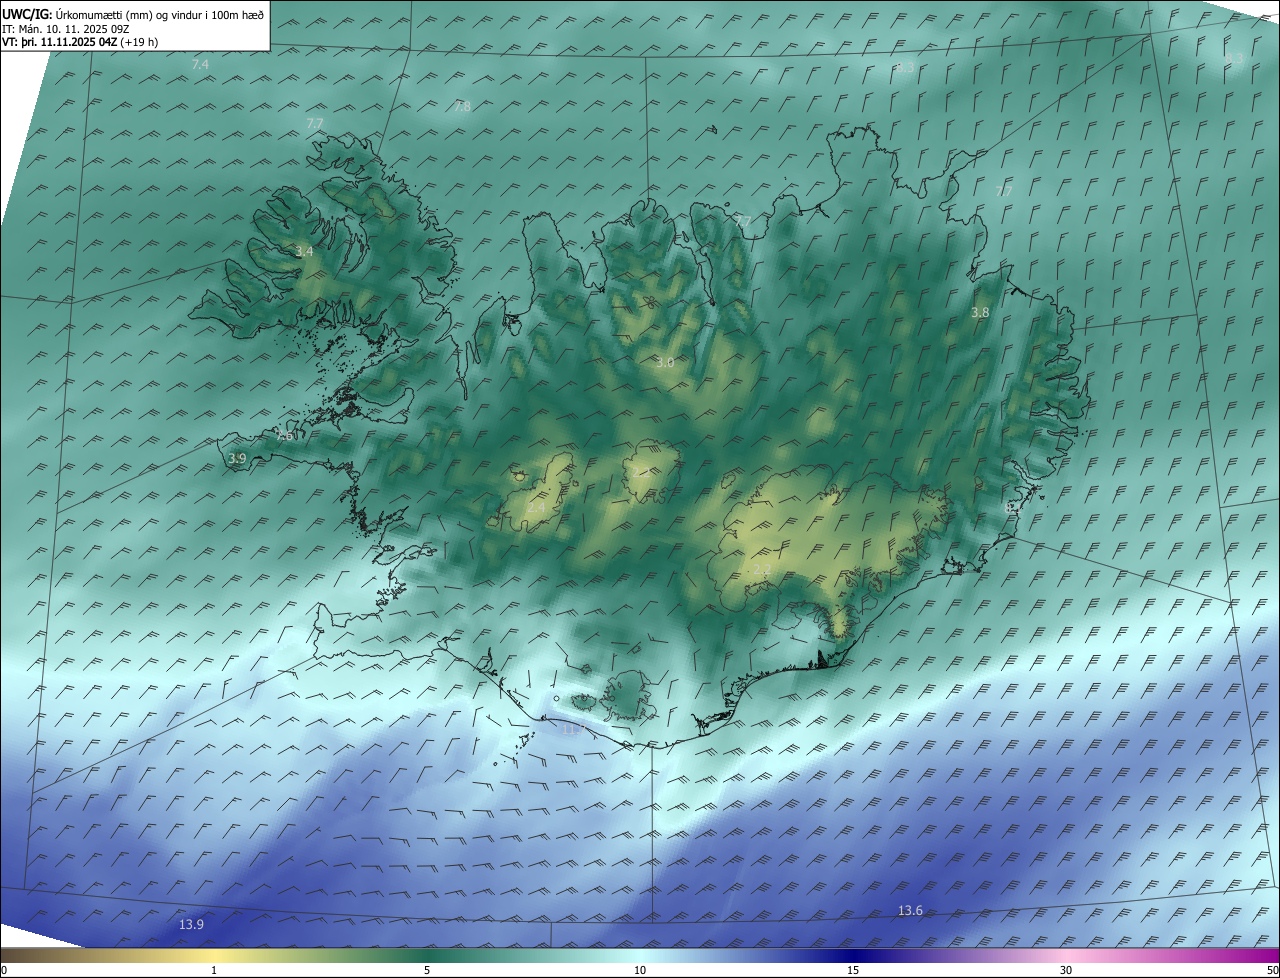The image size is (1280, 978).
Task: Click the 7.6 value label
Action: click(x=285, y=436)
